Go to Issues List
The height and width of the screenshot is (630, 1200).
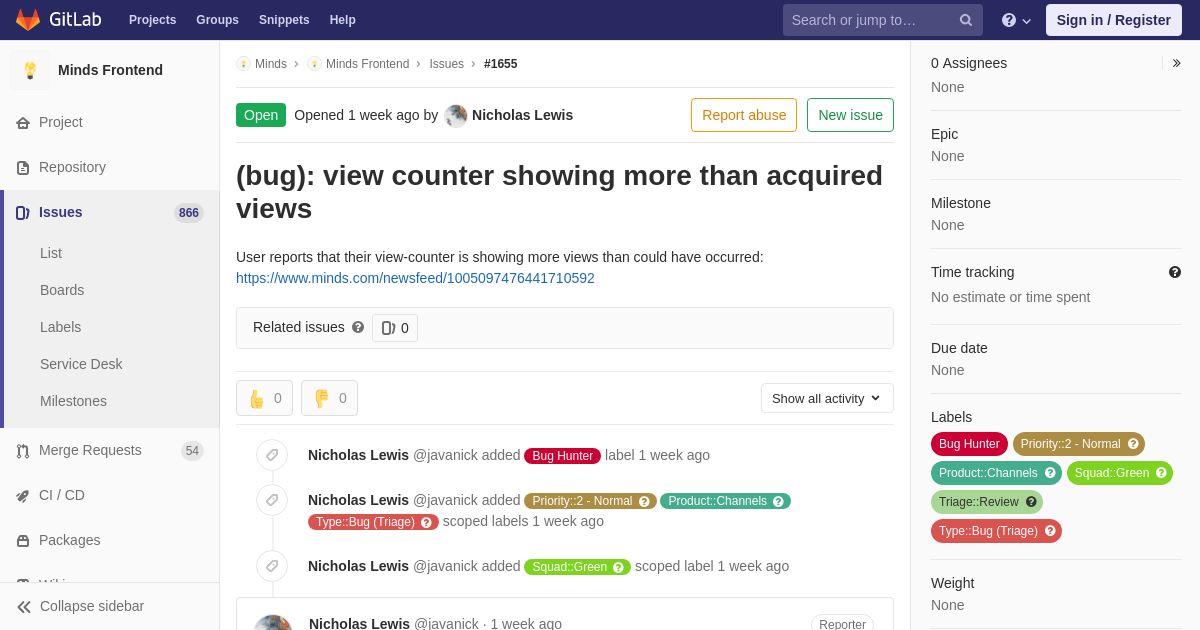pos(51,253)
